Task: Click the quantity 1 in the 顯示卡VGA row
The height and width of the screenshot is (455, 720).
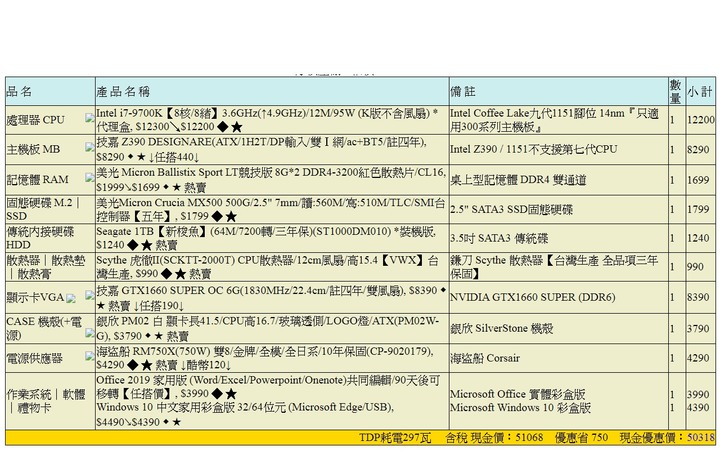Action: [672, 297]
